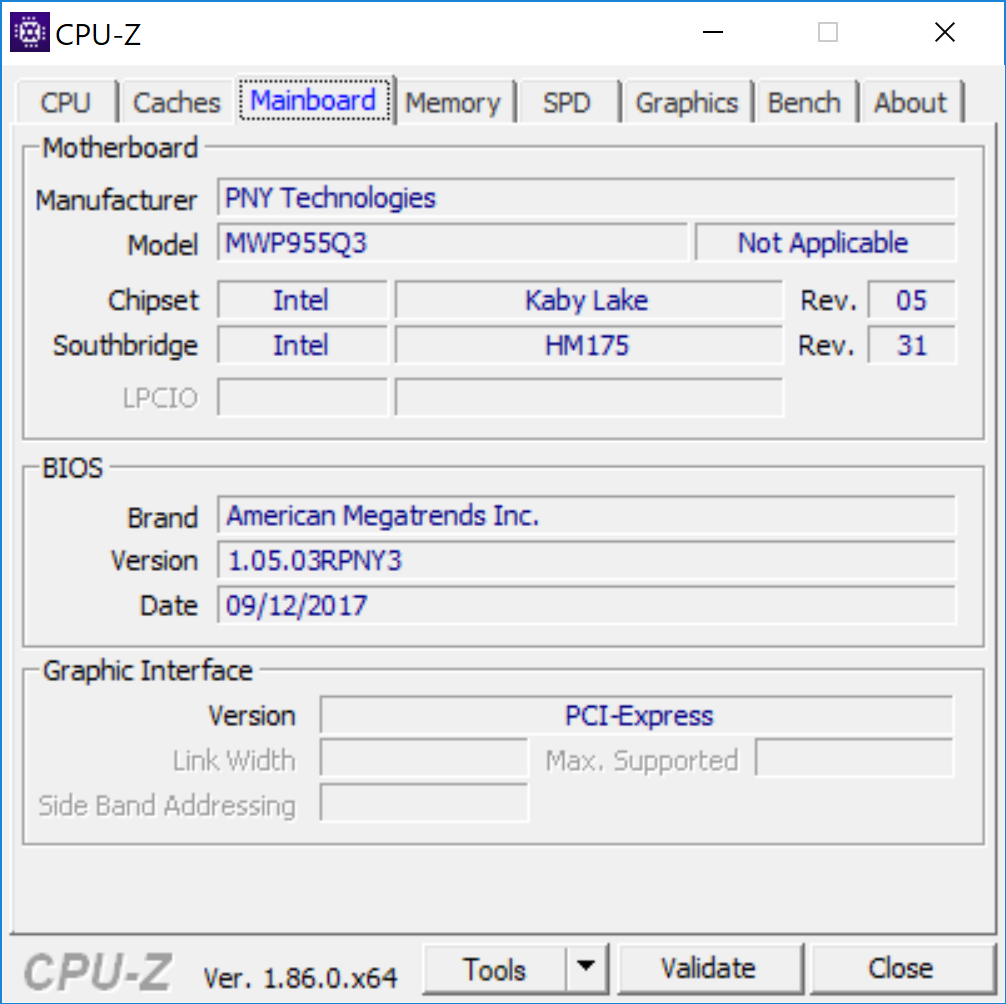Viewport: 1006px width, 1004px height.
Task: Click the CPU-Z app icon in title bar
Action: click(30, 31)
